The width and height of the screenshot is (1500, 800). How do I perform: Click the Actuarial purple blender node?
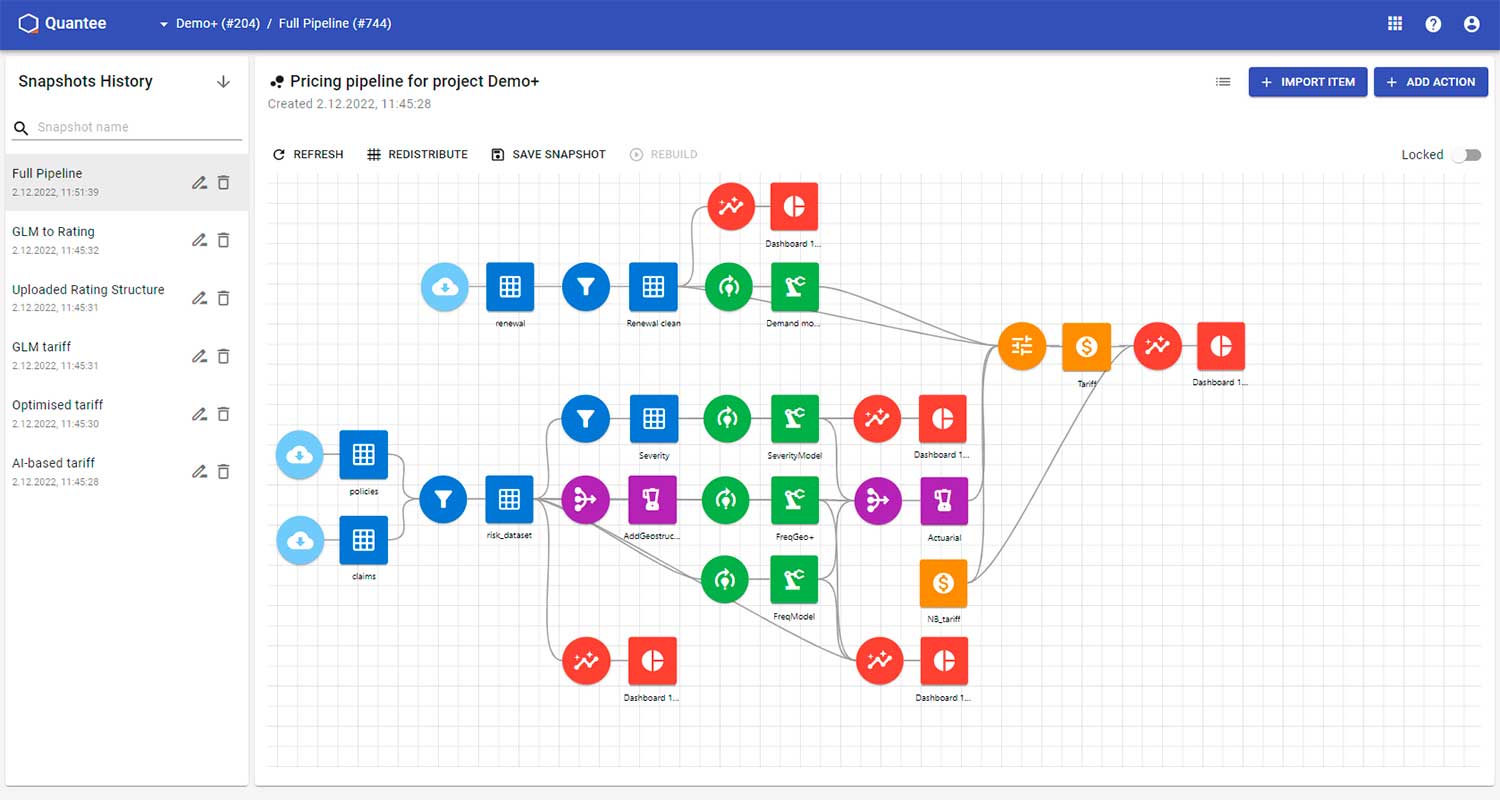click(x=944, y=501)
